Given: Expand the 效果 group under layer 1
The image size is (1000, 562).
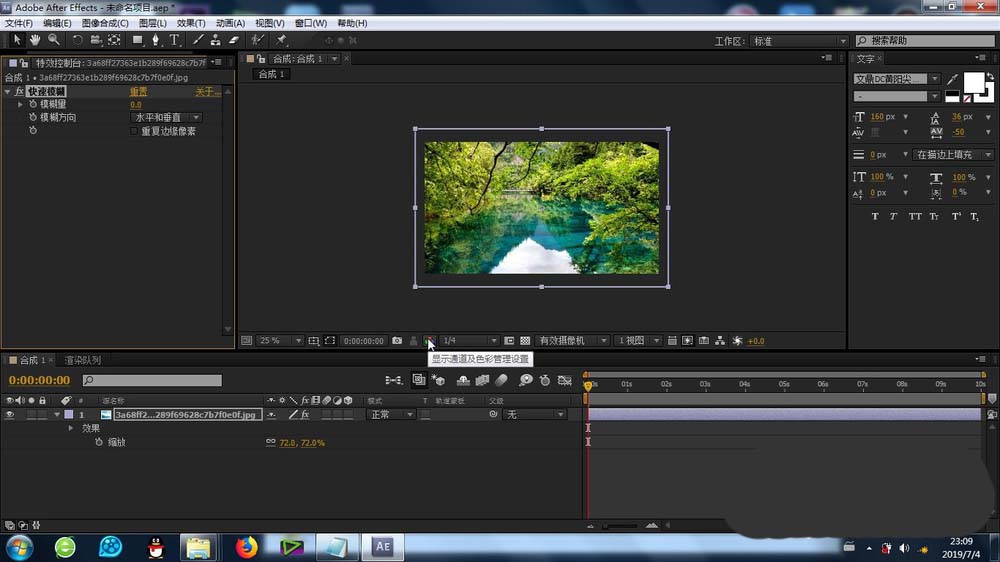Looking at the screenshot, I should coord(71,428).
